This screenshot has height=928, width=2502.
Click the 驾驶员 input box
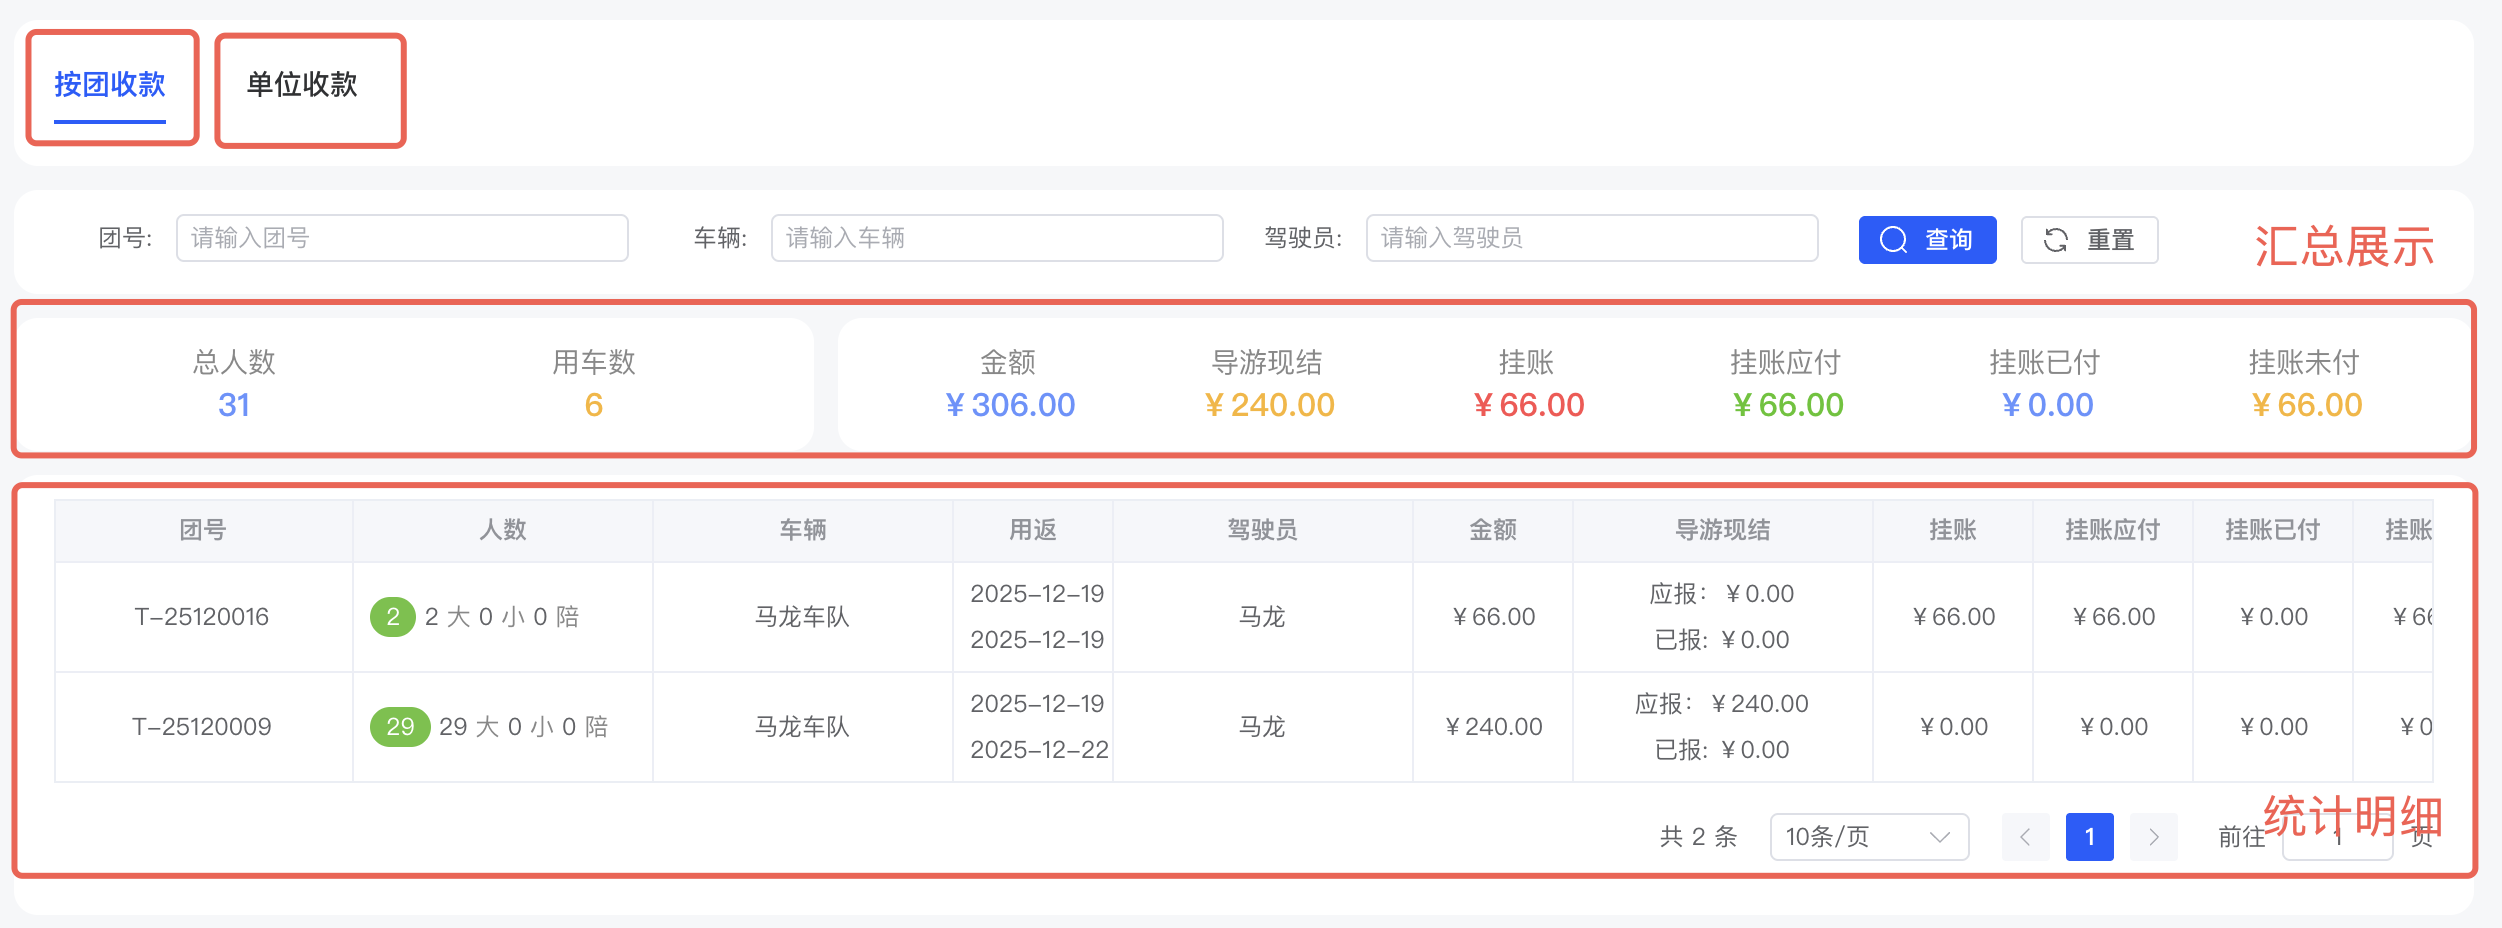(x=1591, y=238)
